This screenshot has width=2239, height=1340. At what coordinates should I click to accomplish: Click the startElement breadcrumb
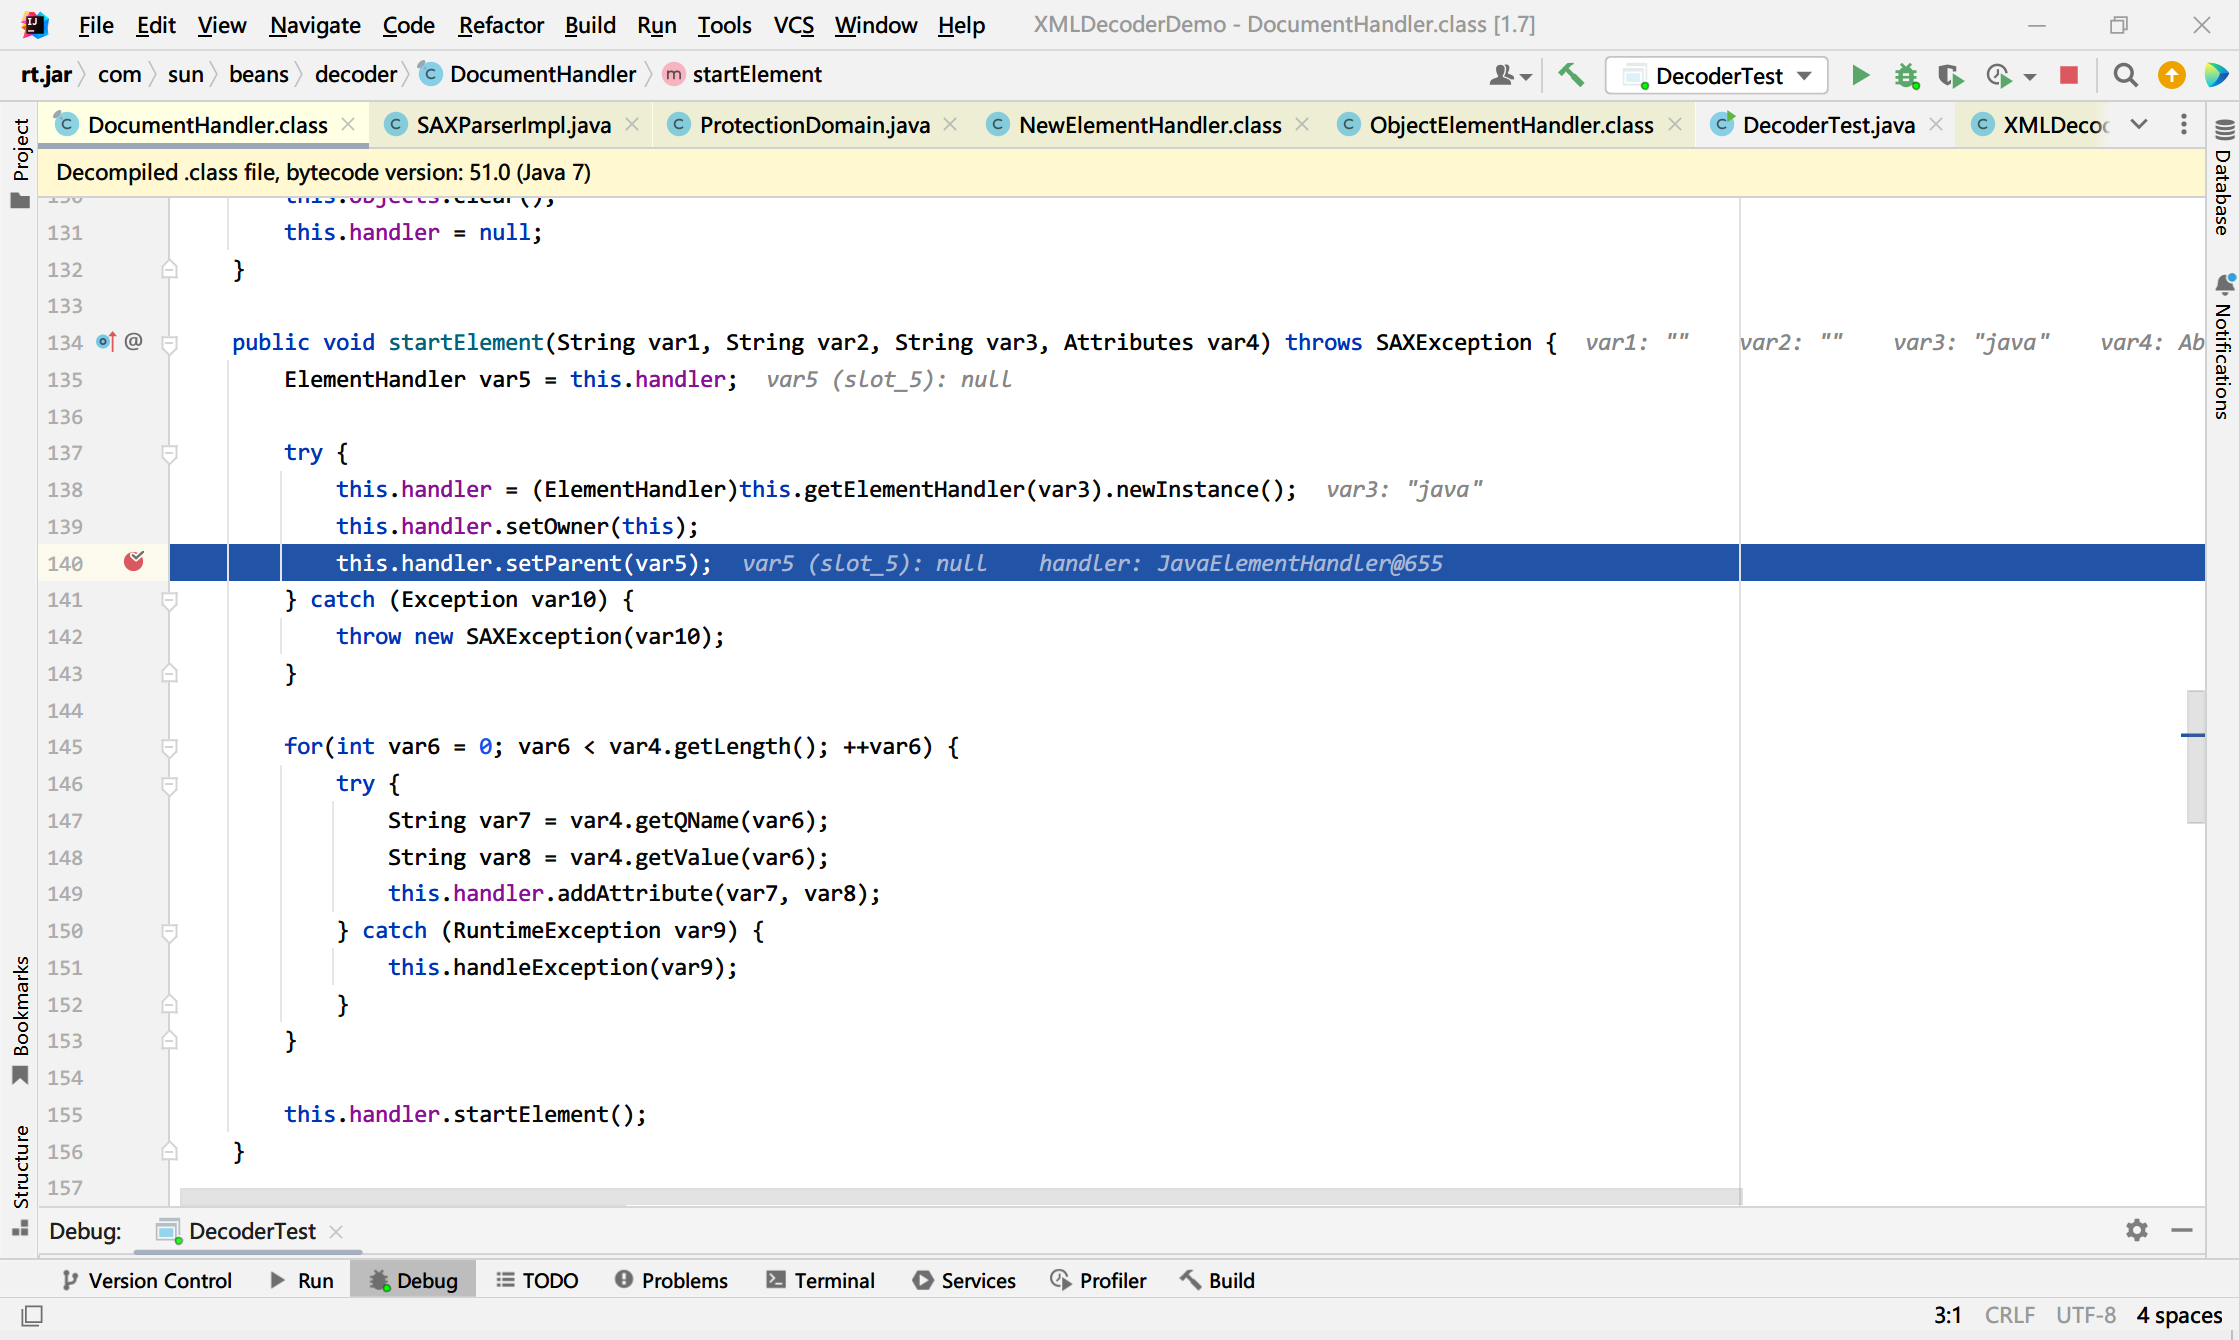point(743,74)
